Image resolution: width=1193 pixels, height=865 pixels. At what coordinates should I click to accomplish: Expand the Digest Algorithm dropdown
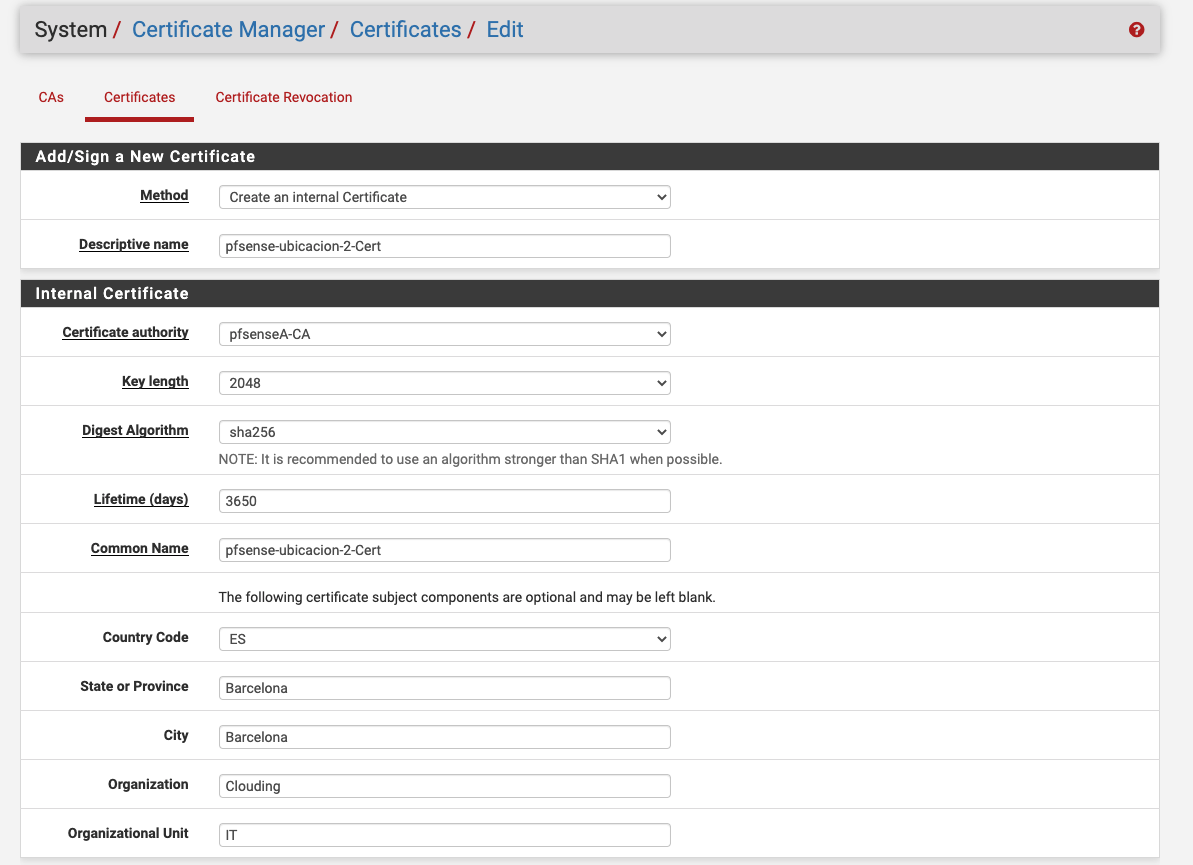pos(444,431)
